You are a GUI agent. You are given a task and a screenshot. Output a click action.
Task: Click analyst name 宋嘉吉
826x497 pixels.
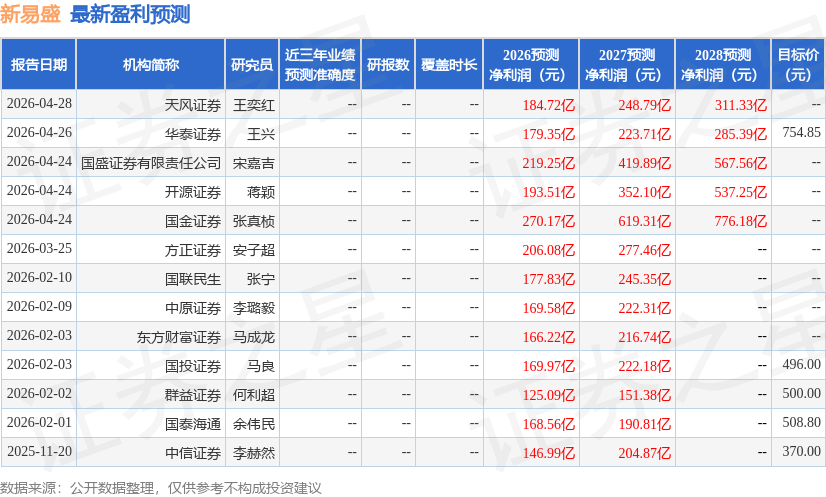coord(254,163)
